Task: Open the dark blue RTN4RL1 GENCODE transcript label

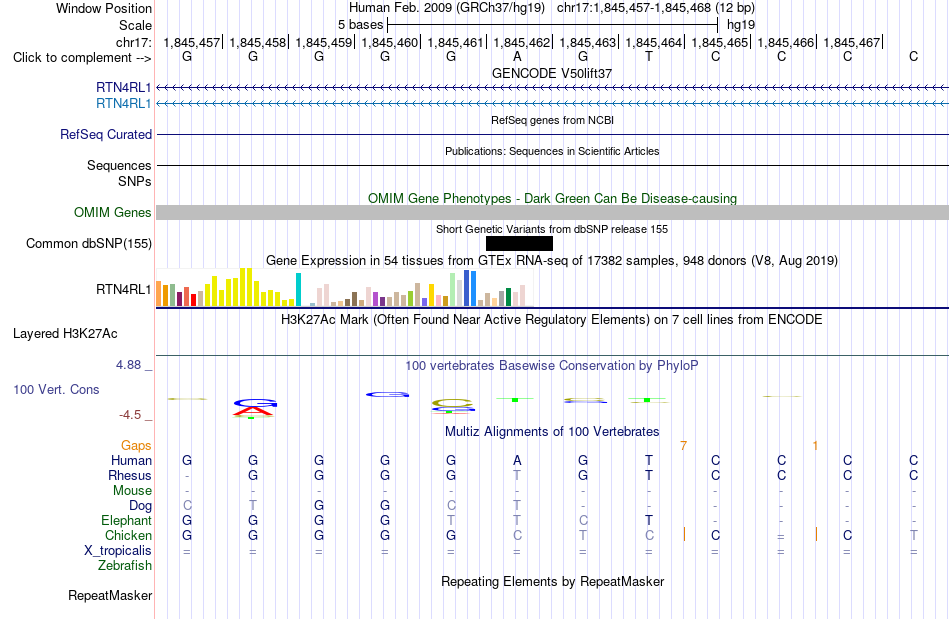Action: [124, 87]
